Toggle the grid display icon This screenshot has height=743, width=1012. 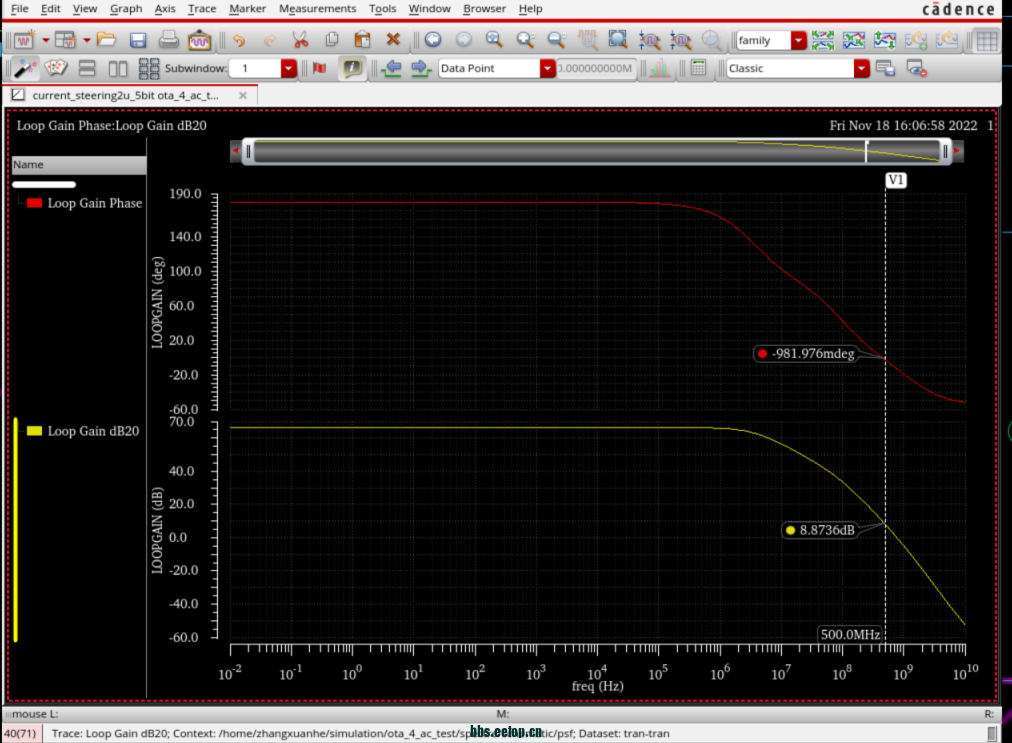click(987, 40)
